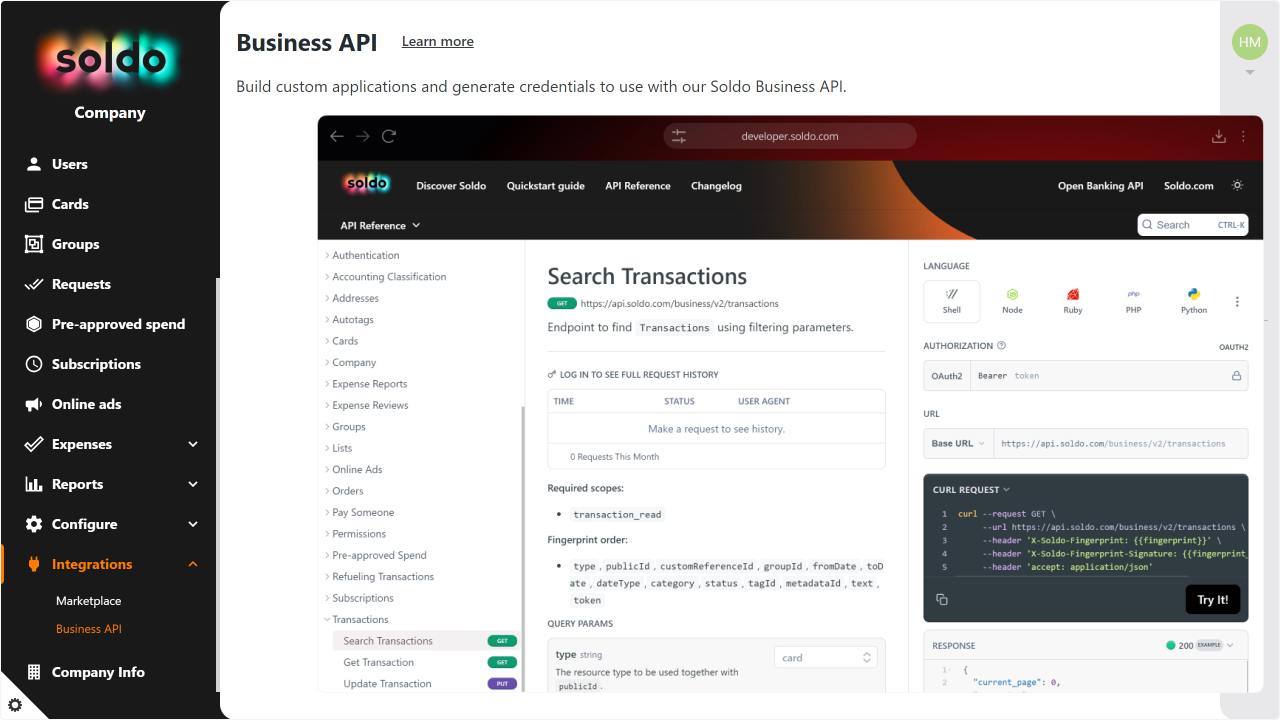Click the Integrations plug icon
The width and height of the screenshot is (1280, 720).
tap(34, 564)
